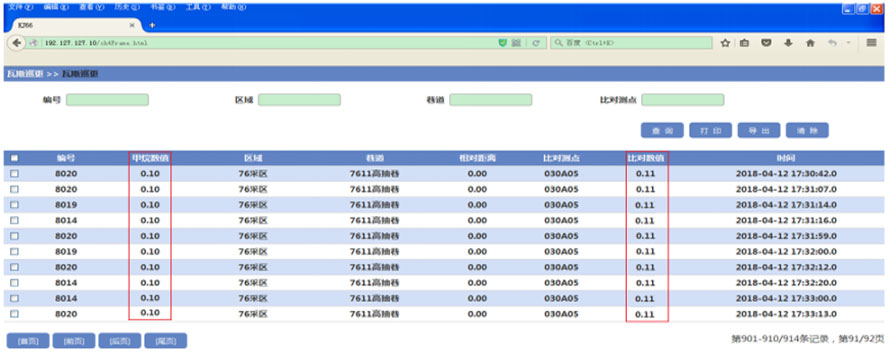Open the 工具 menu
The image size is (889, 363).
point(197,8)
